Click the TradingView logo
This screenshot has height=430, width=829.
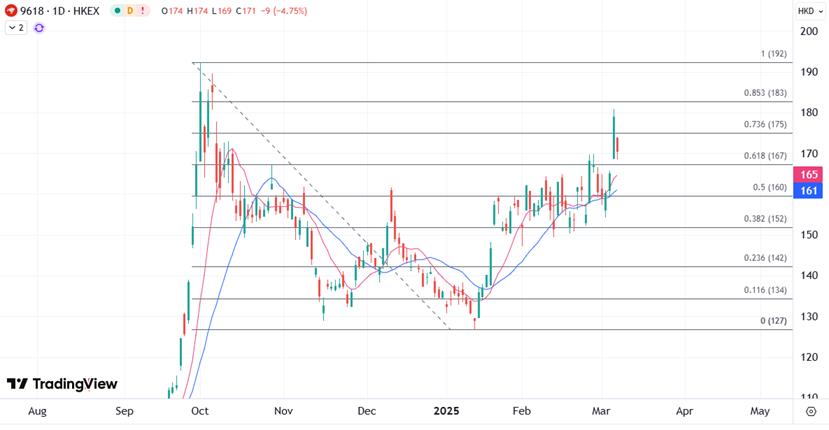click(x=62, y=384)
